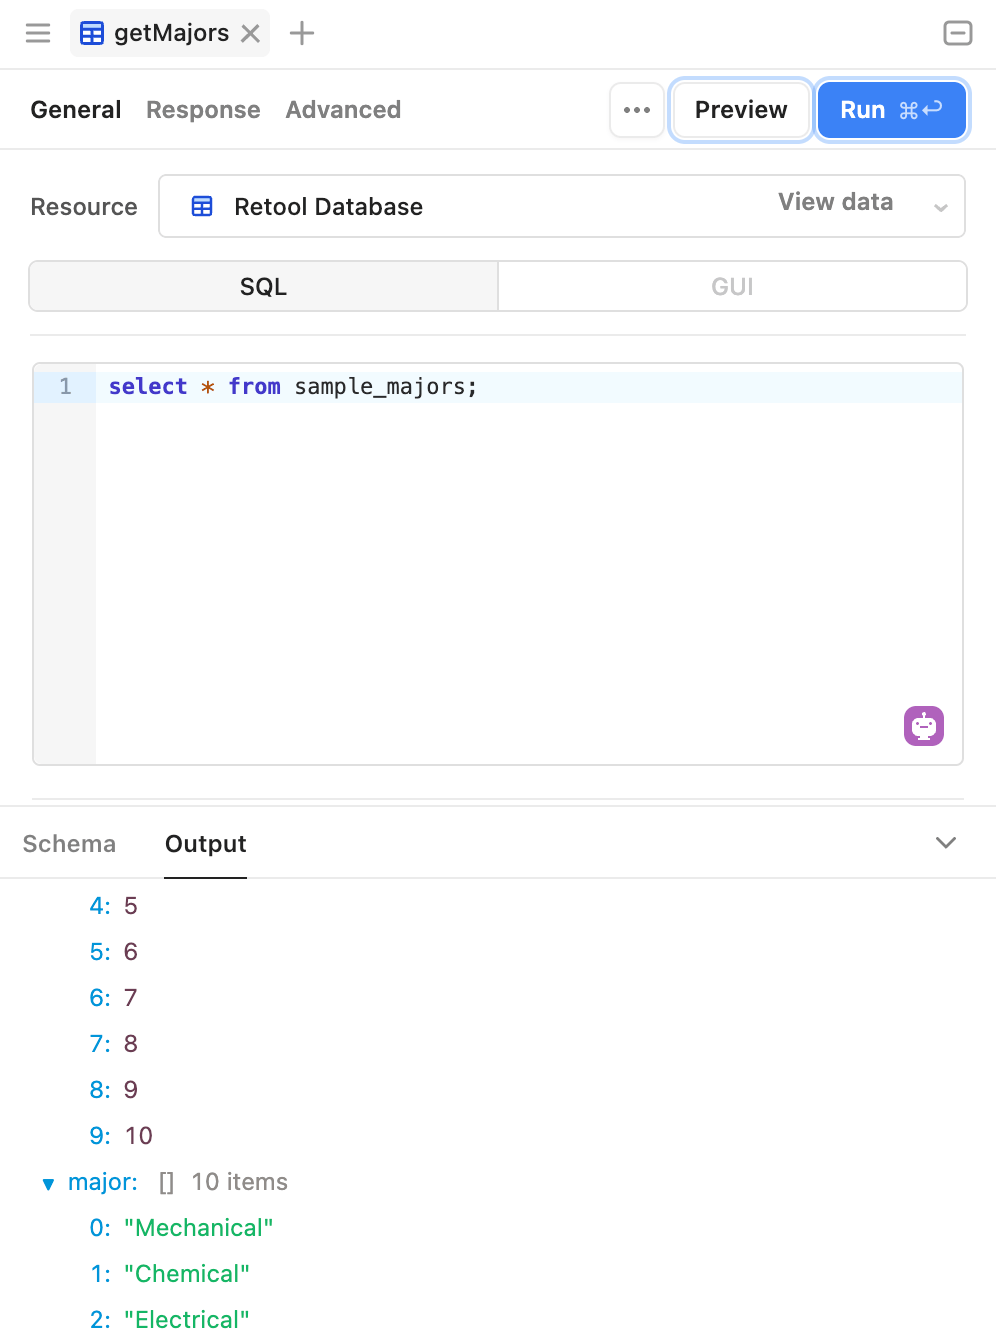This screenshot has width=996, height=1336.
Task: Click the Retool Database resource icon
Action: point(202,207)
